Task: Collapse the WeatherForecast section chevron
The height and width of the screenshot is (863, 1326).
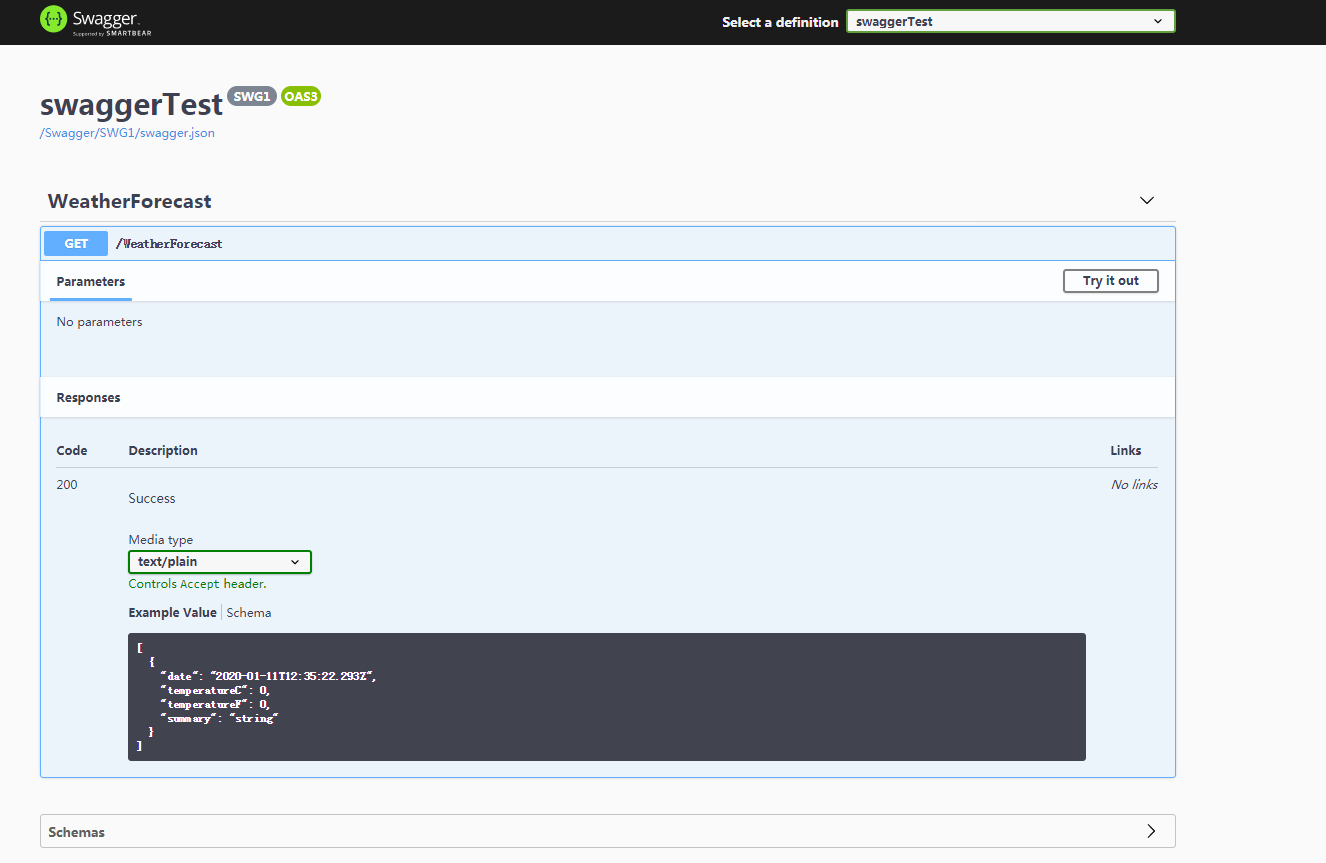Action: [1147, 200]
